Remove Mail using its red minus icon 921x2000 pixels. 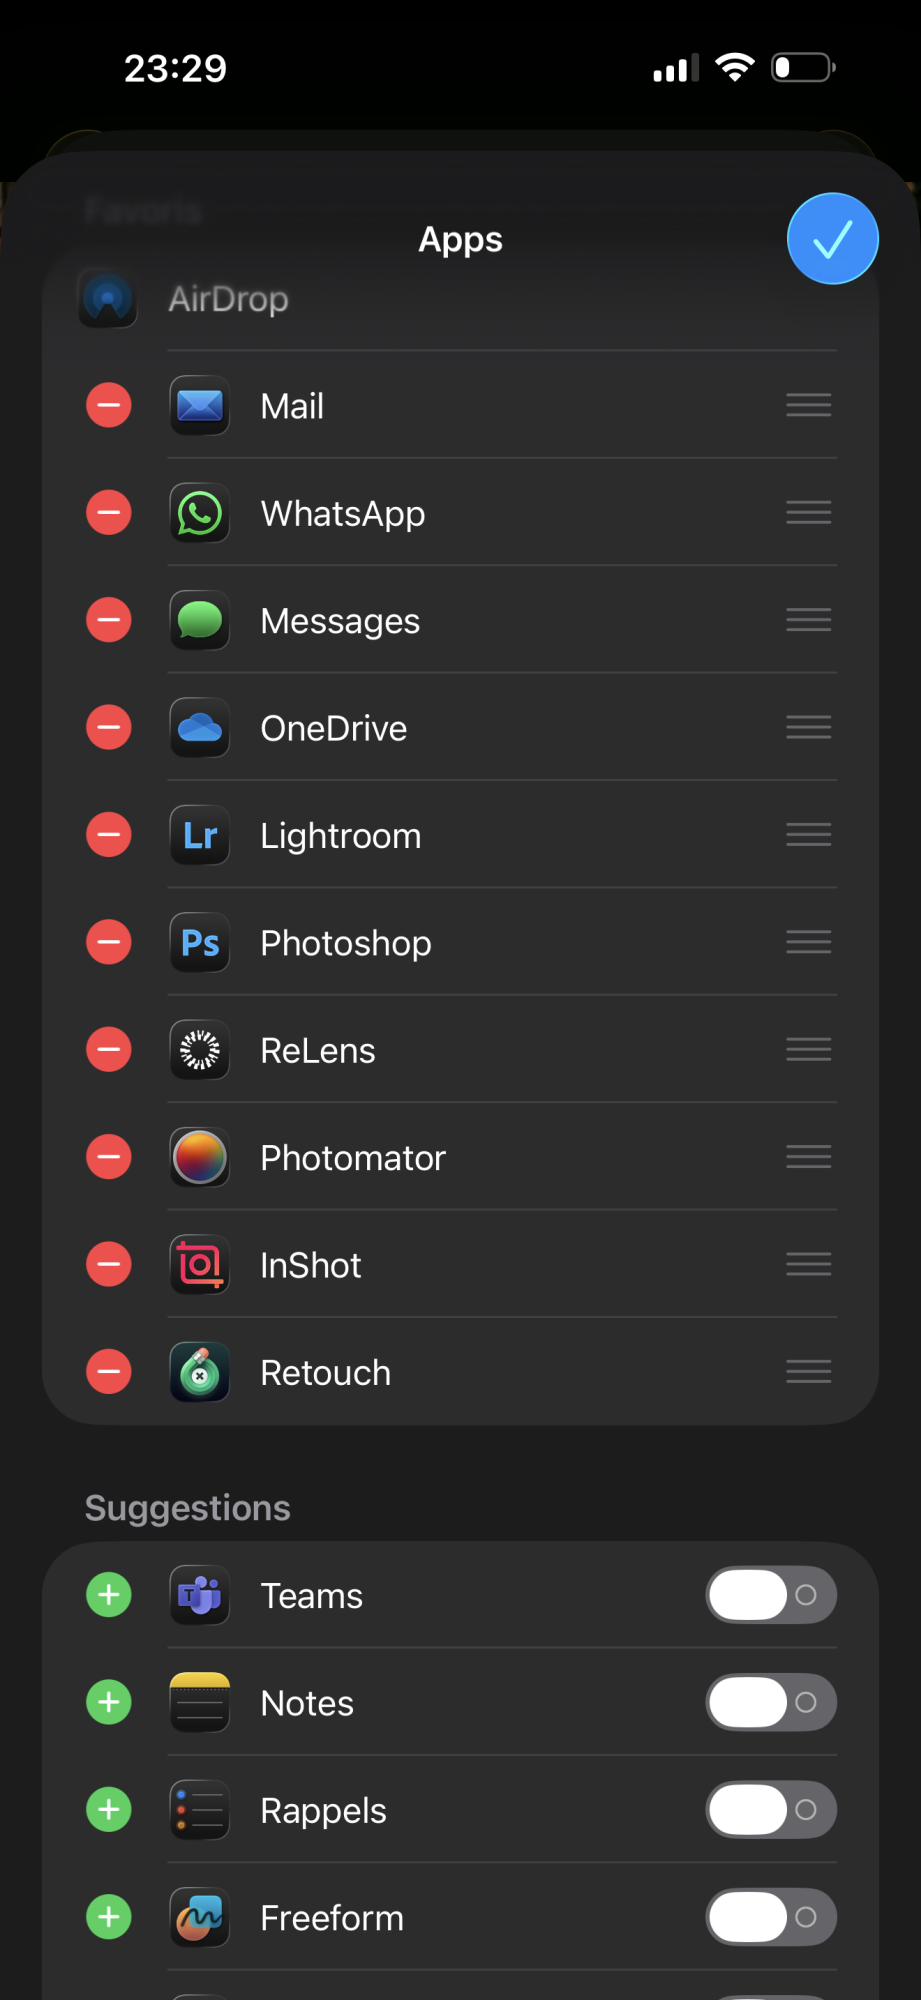pyautogui.click(x=109, y=406)
